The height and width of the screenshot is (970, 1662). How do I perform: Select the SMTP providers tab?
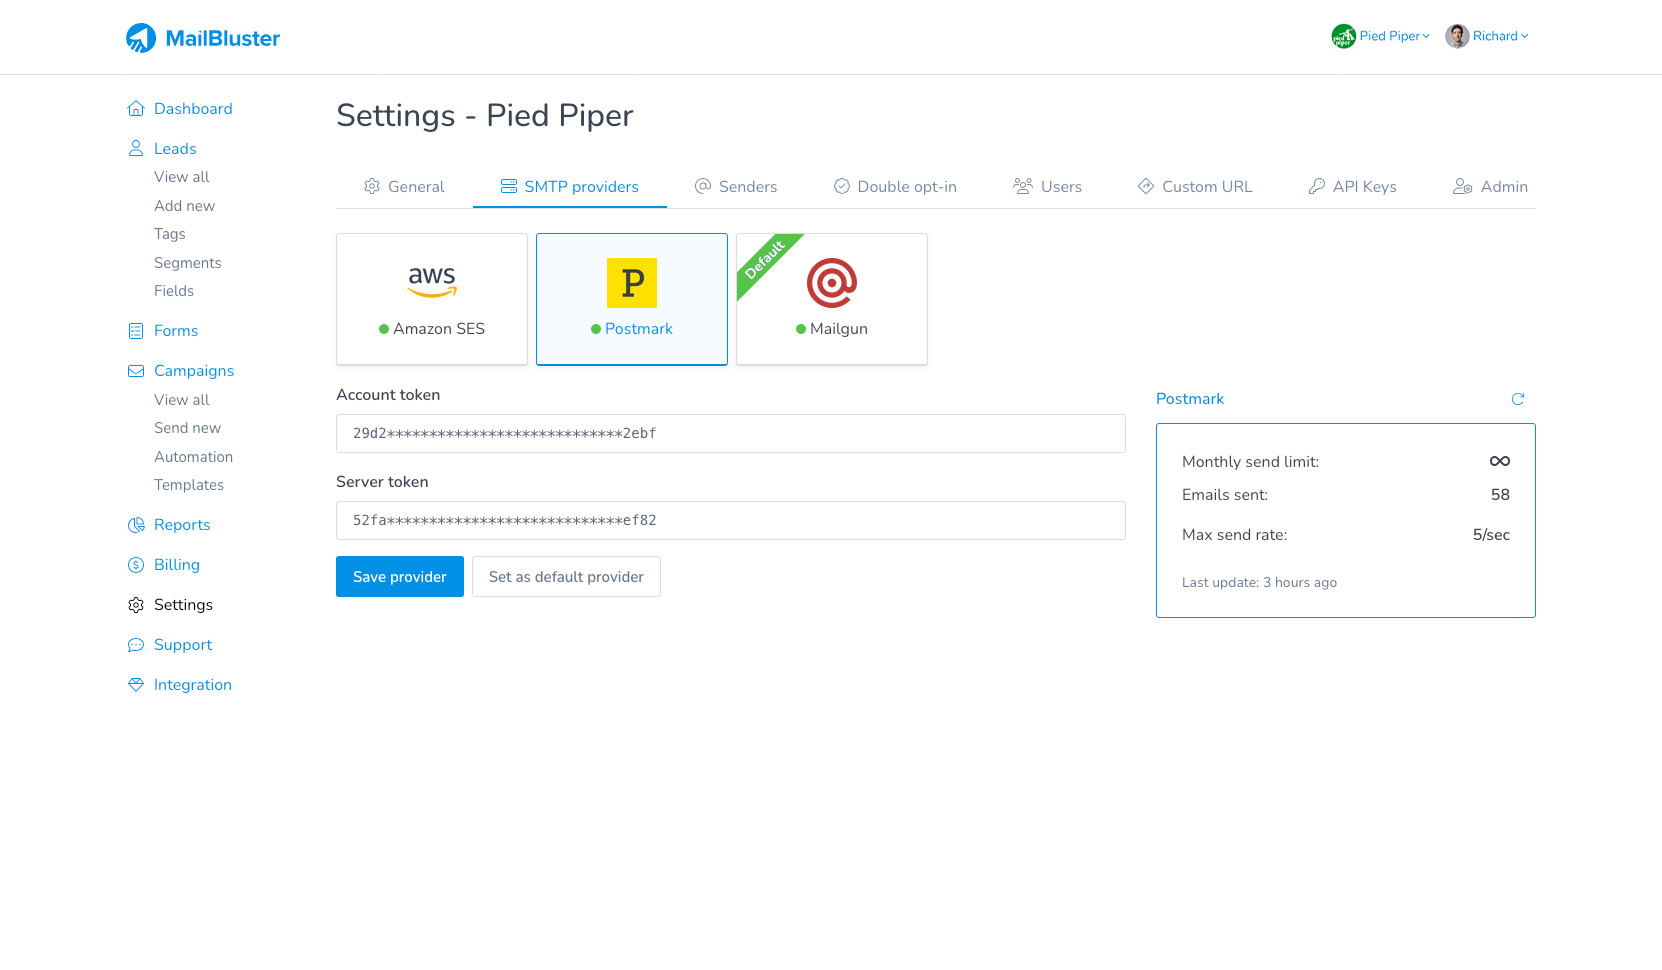(570, 186)
